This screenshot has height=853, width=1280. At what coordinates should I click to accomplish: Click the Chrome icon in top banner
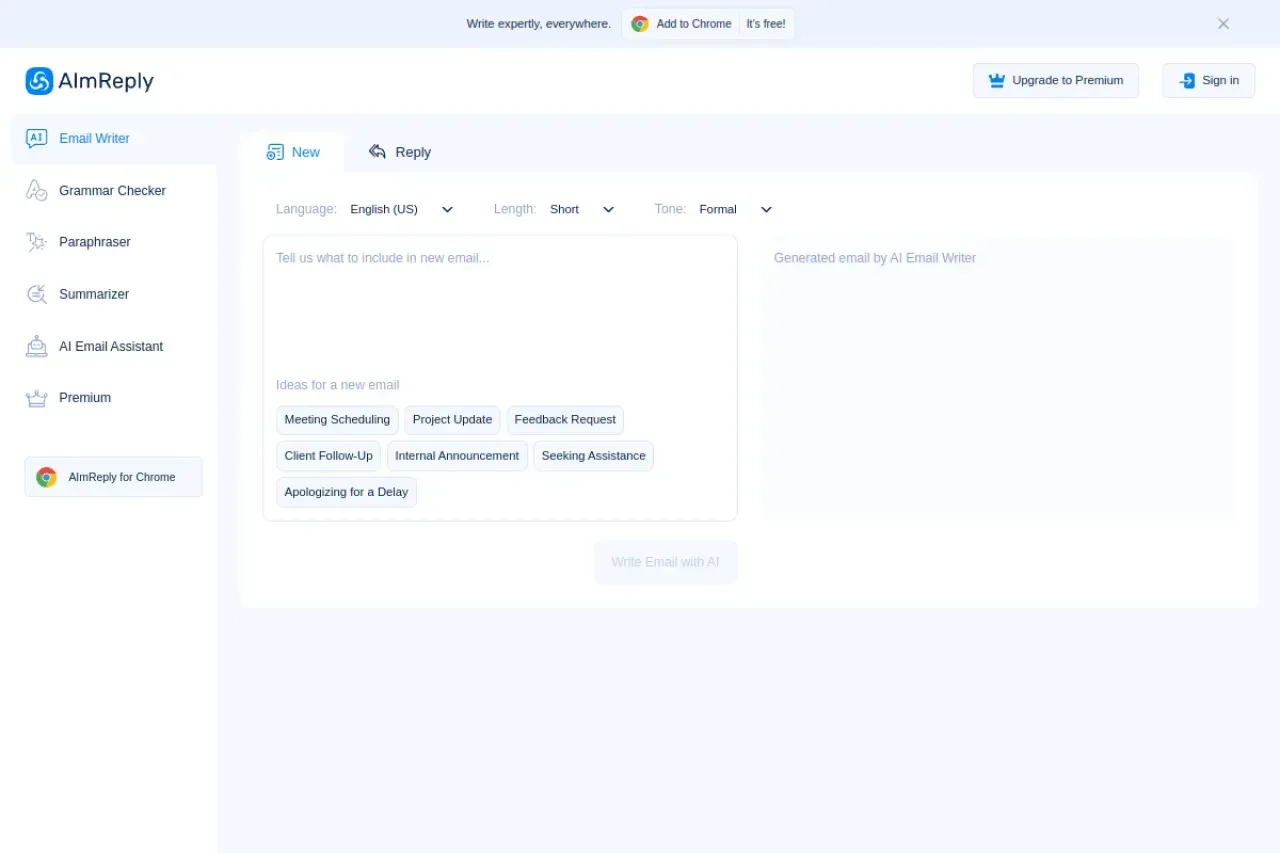coord(640,24)
